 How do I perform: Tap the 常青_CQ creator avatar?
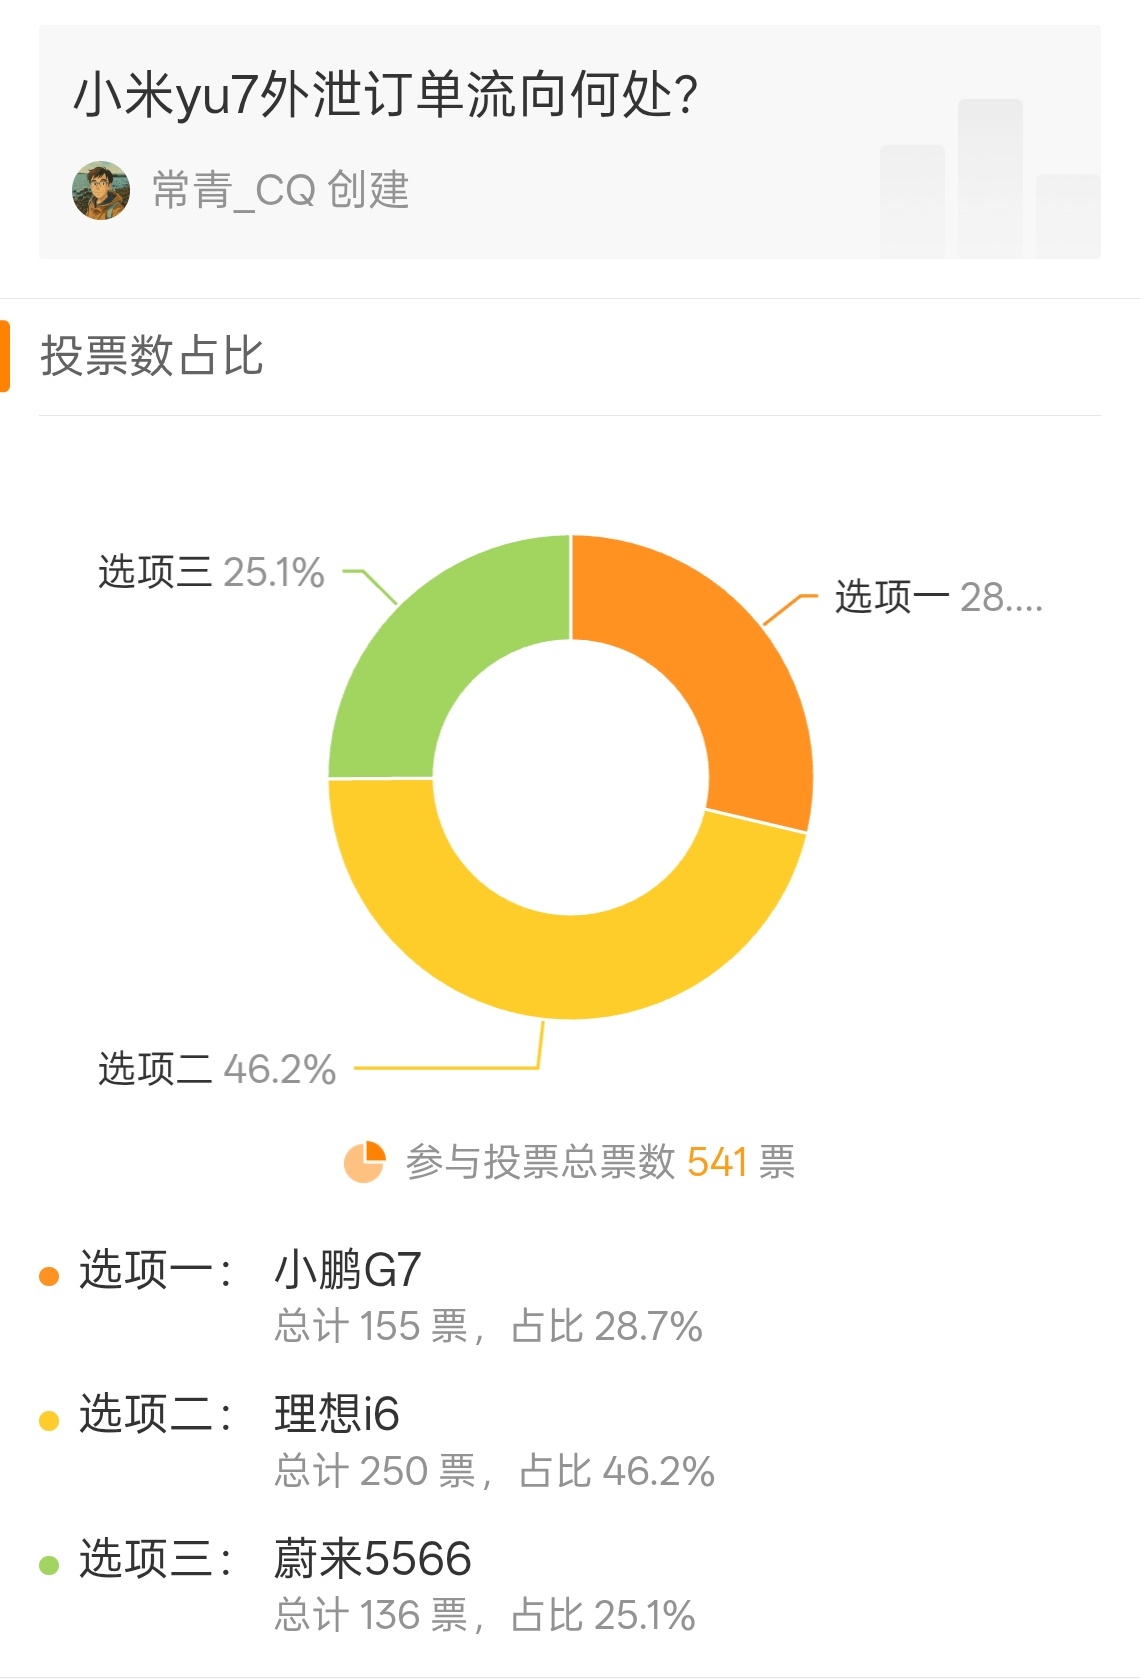(x=101, y=190)
